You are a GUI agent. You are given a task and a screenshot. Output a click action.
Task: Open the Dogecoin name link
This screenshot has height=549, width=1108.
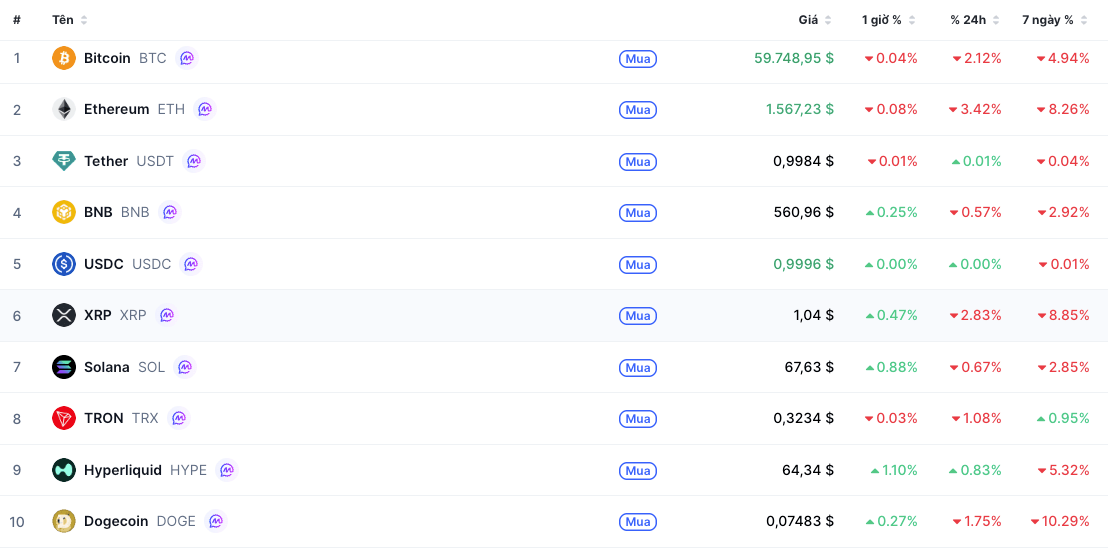[x=116, y=521]
